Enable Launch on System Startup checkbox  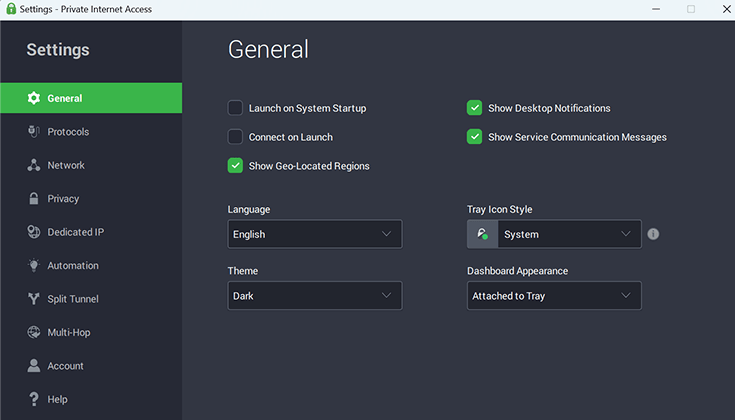(x=235, y=108)
